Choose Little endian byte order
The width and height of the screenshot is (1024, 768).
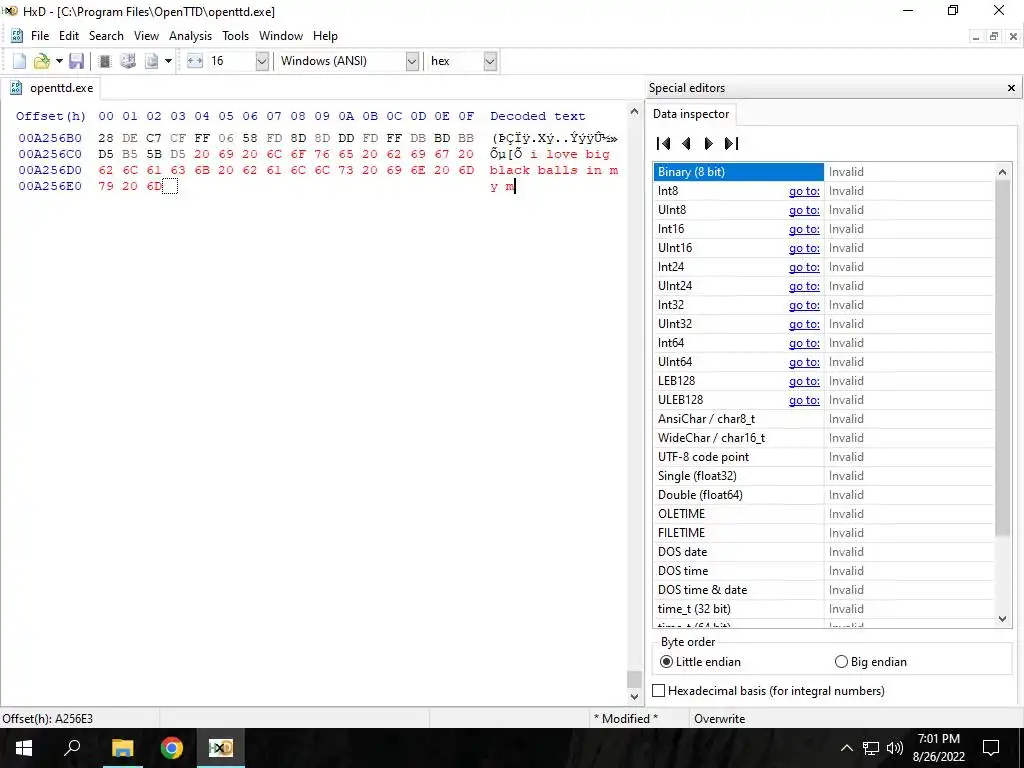tap(700, 662)
